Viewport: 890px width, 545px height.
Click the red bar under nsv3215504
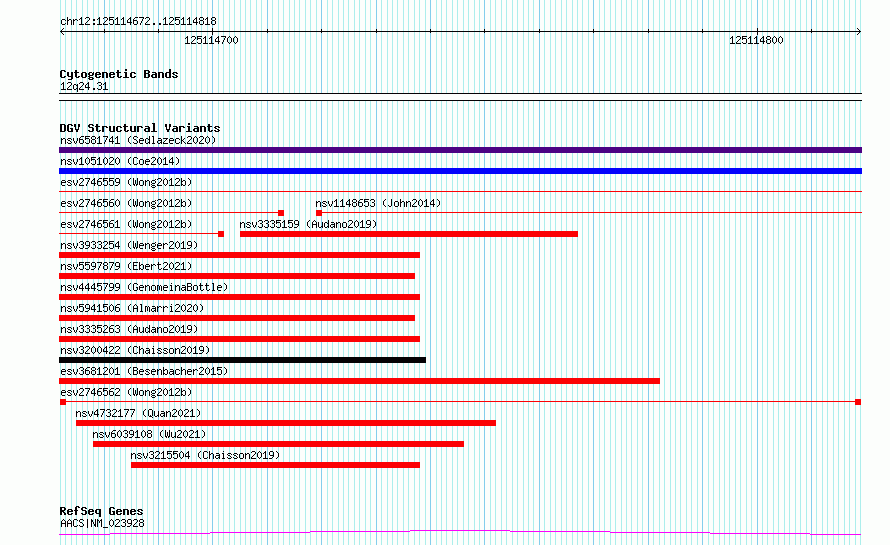(x=275, y=465)
